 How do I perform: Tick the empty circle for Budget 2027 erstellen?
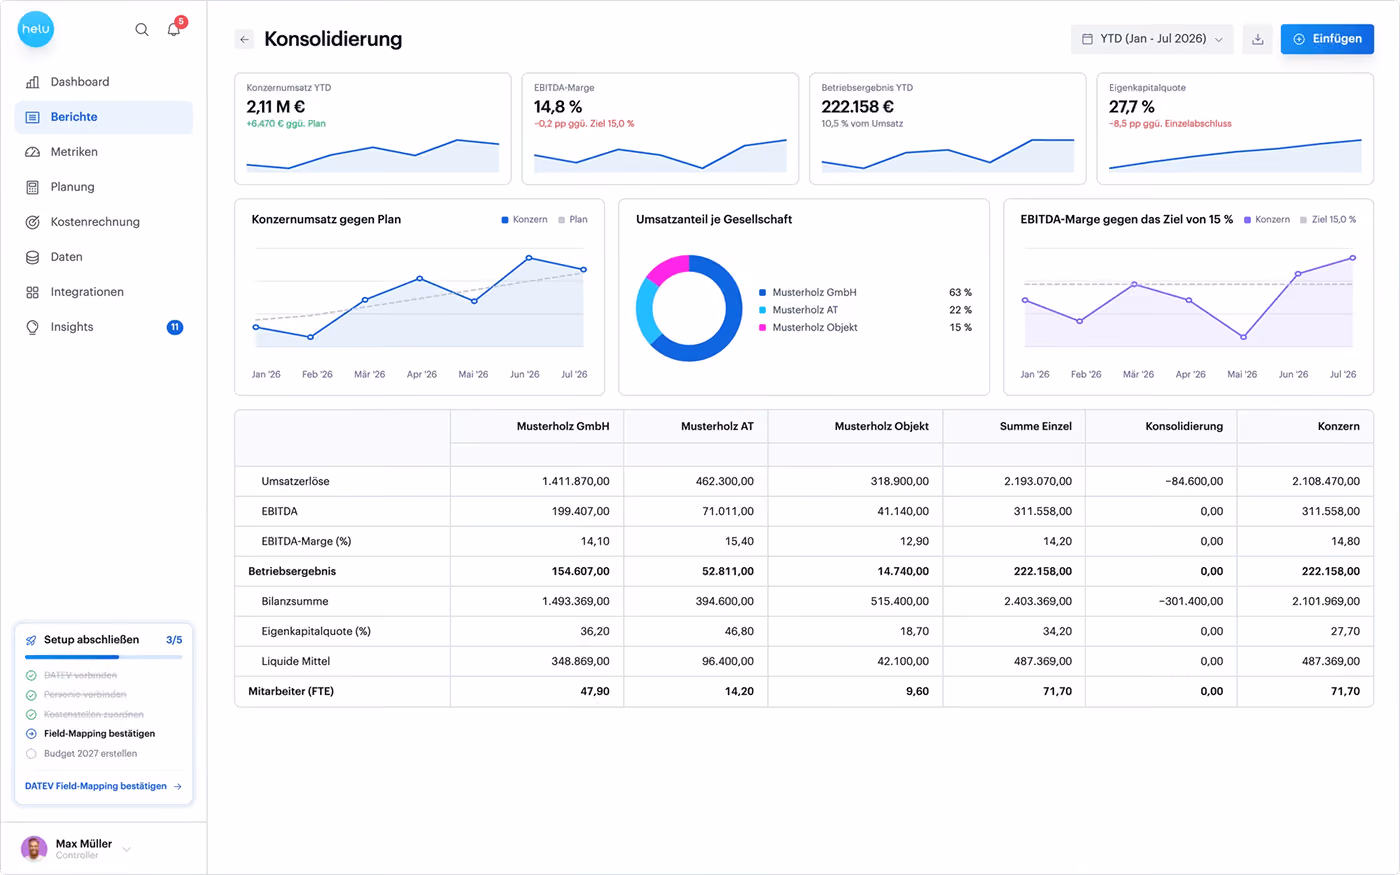click(31, 754)
